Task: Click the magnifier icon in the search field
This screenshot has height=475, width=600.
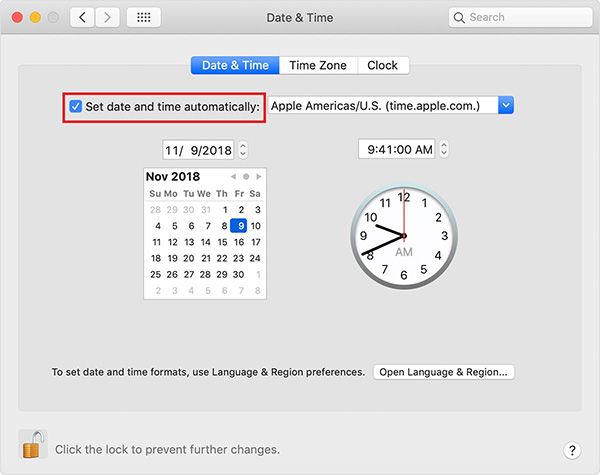Action: pyautogui.click(x=459, y=18)
